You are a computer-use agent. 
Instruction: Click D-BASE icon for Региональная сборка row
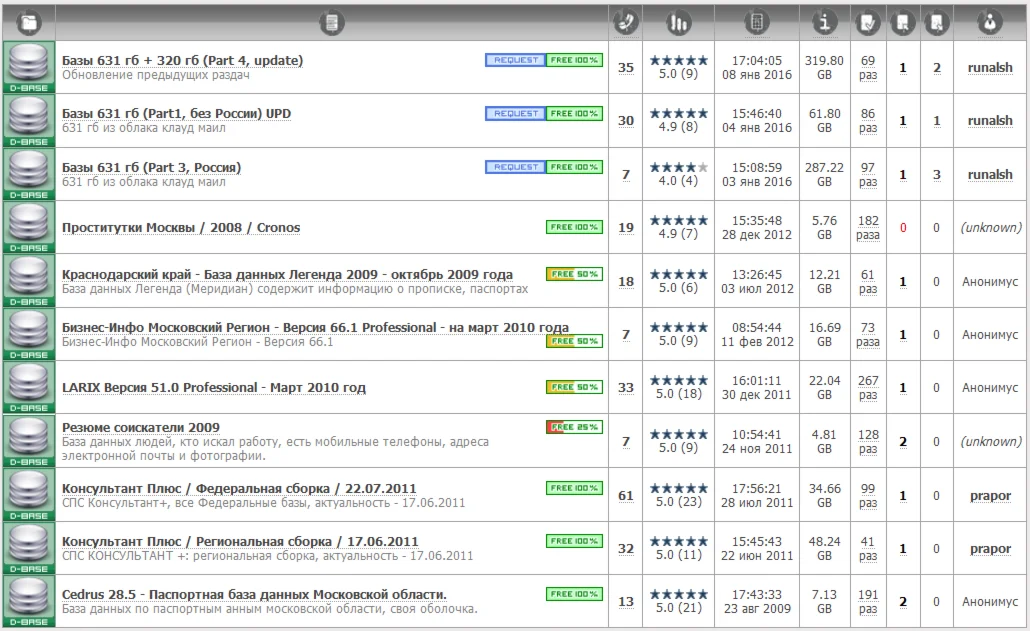[29, 548]
